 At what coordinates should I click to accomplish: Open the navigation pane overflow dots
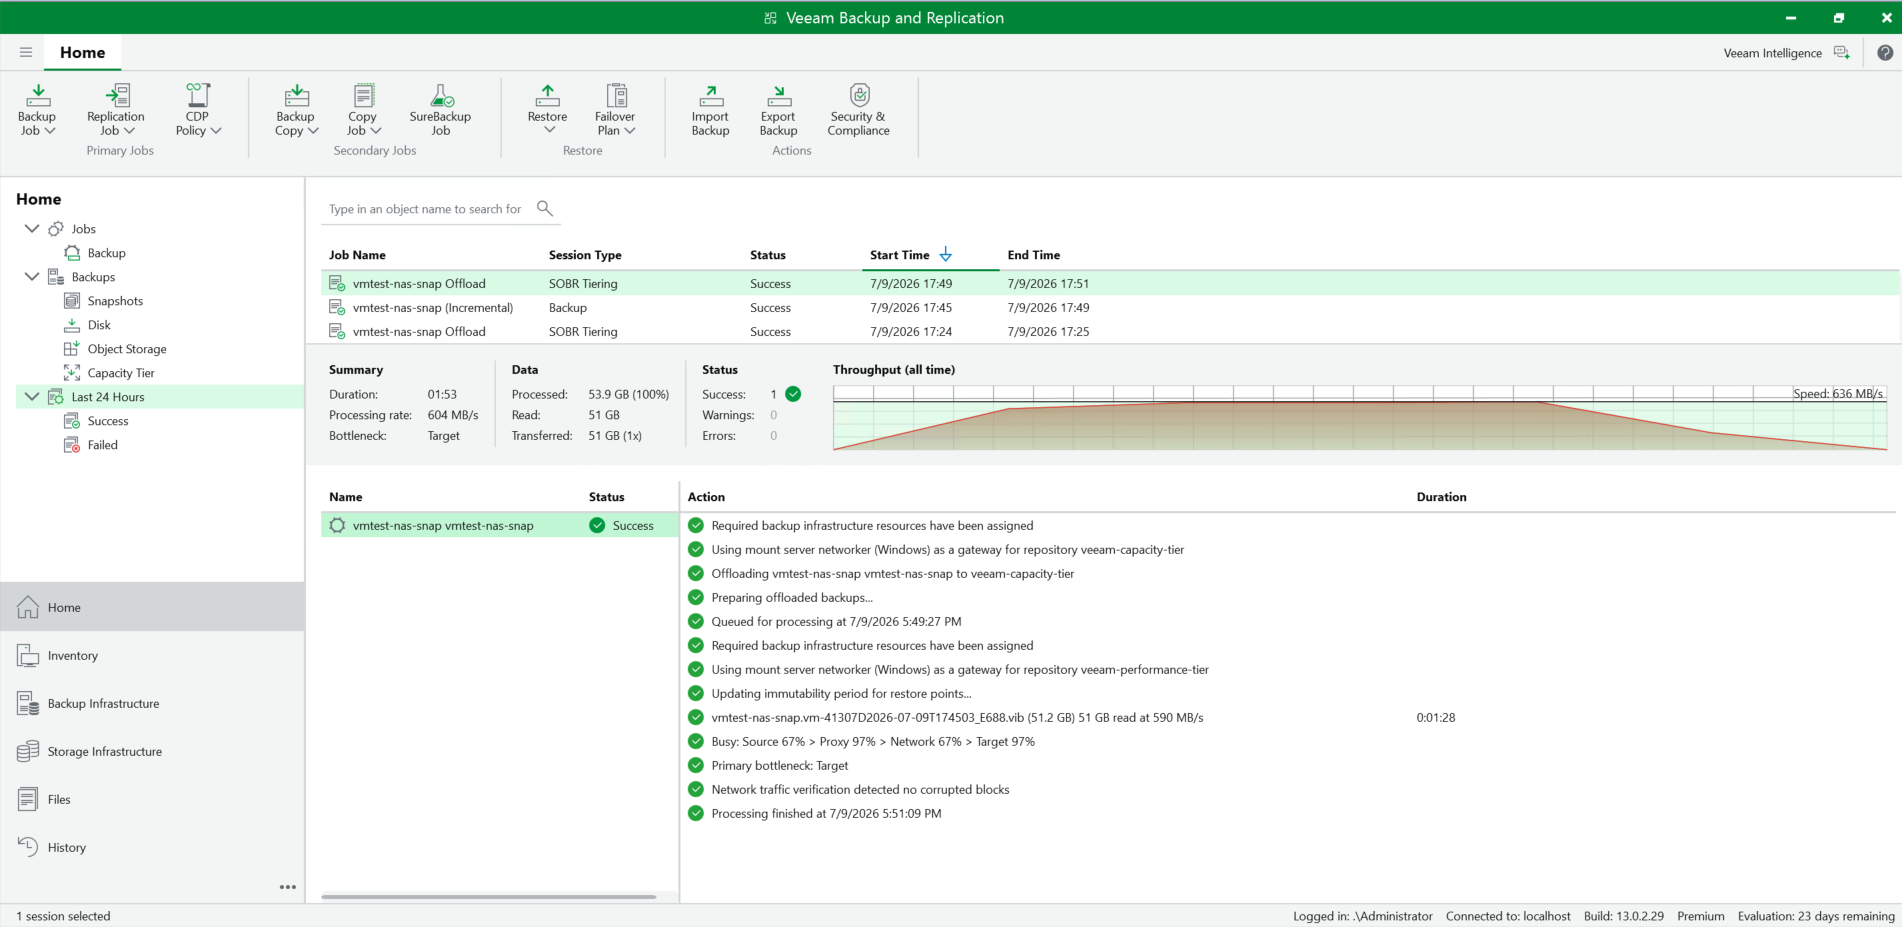coord(288,887)
